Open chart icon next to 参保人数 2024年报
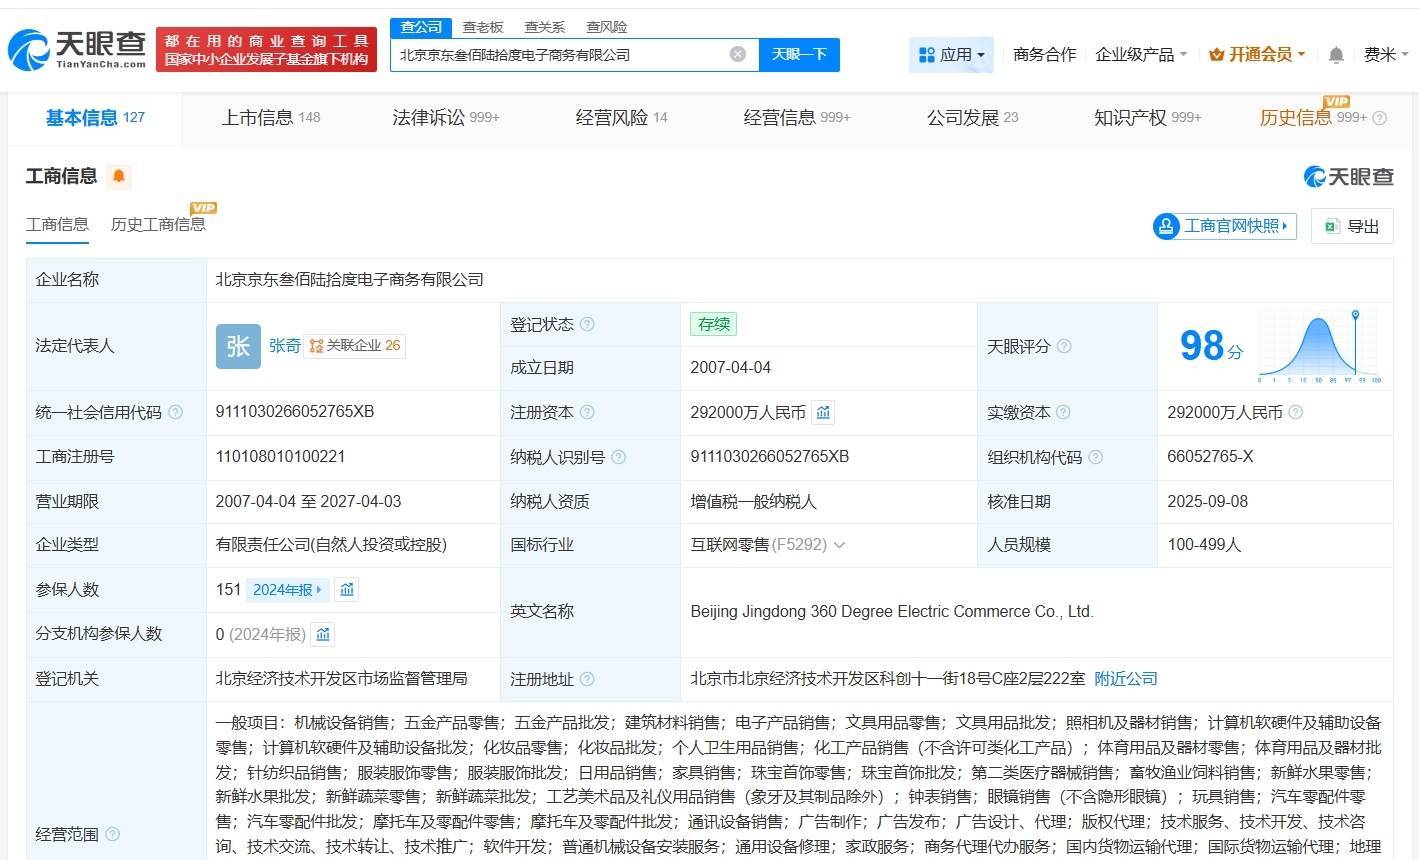The image size is (1419, 860). point(347,590)
